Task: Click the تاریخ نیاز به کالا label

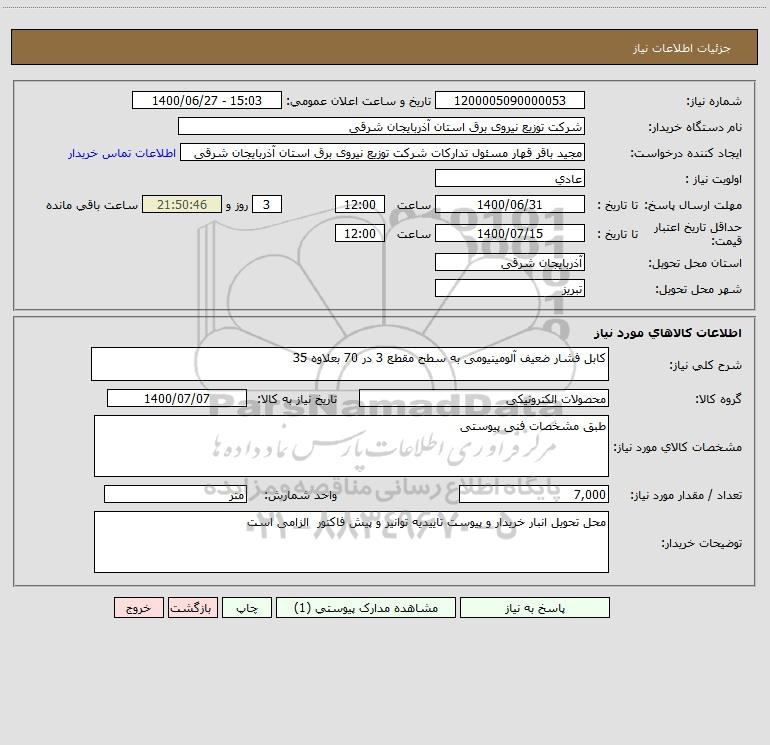Action: point(298,399)
